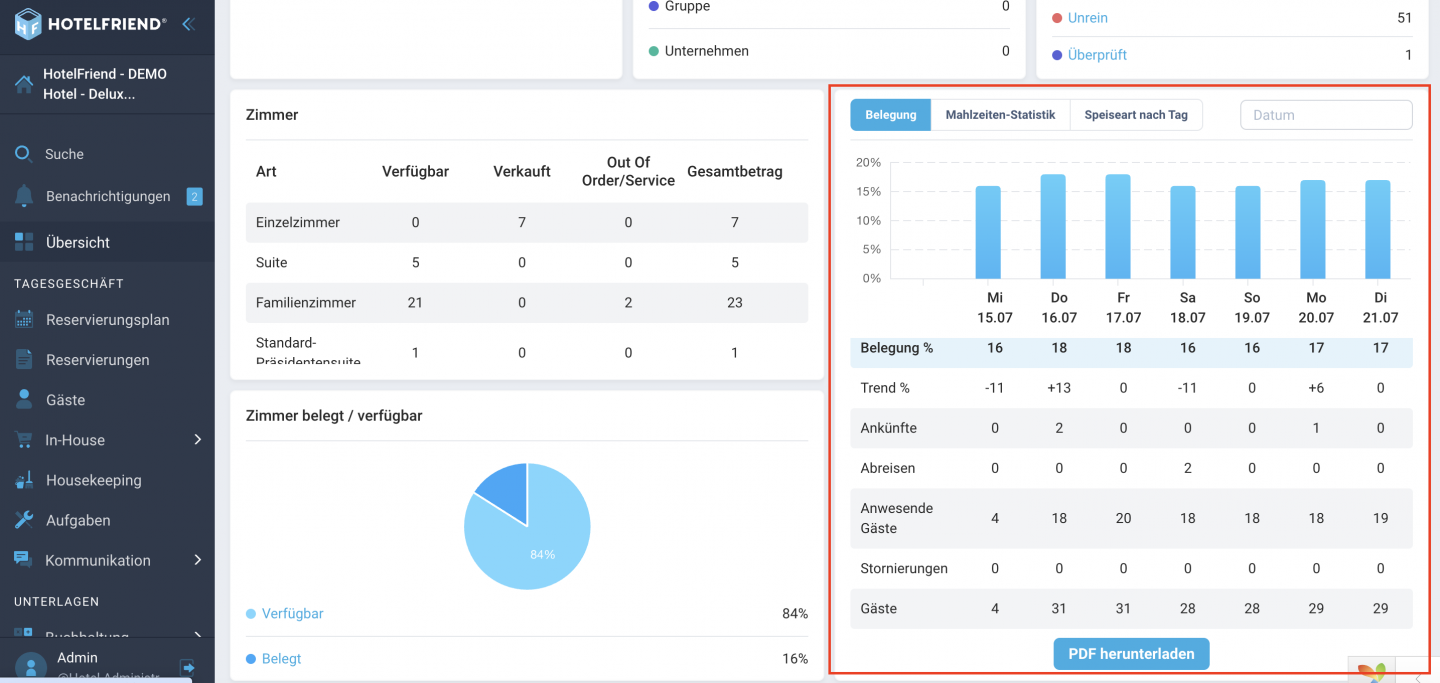This screenshot has width=1440, height=683.
Task: Click the Belegt legend color dot
Action: tap(251, 659)
